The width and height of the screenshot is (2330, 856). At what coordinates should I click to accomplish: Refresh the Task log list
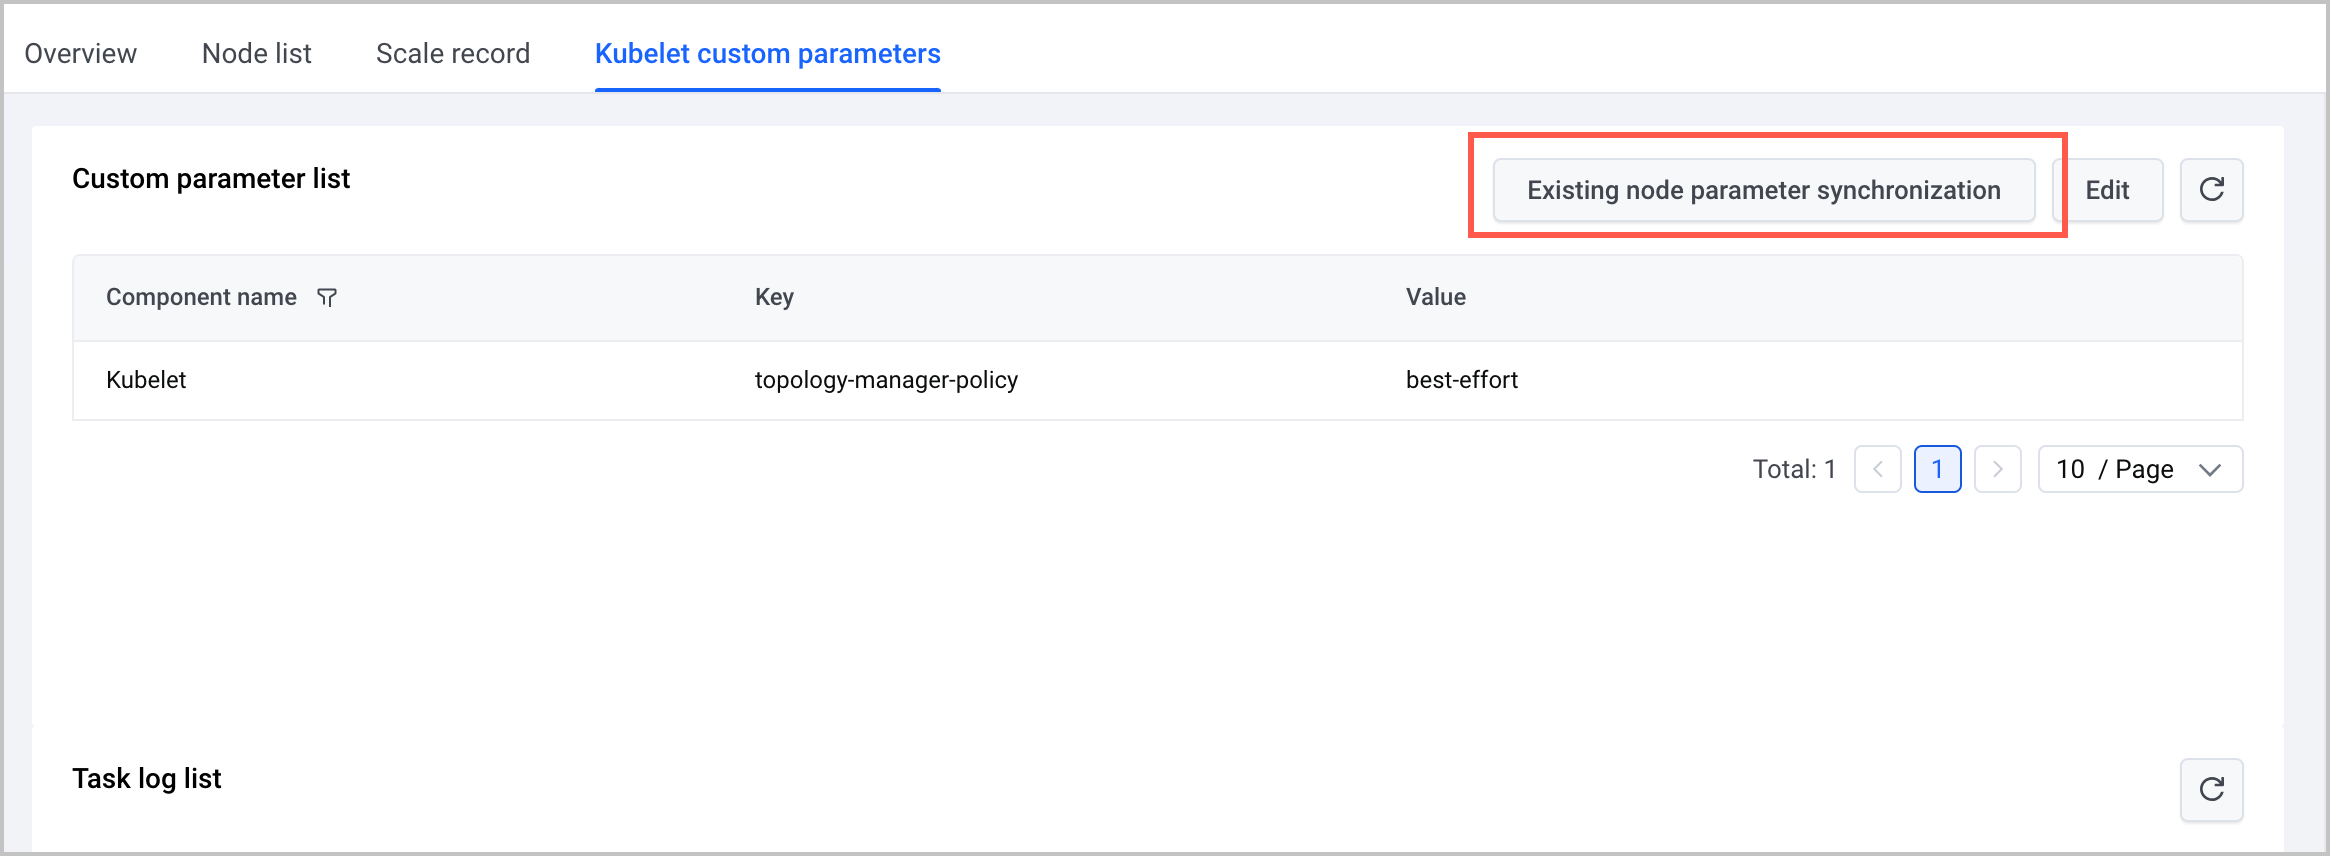click(2211, 790)
